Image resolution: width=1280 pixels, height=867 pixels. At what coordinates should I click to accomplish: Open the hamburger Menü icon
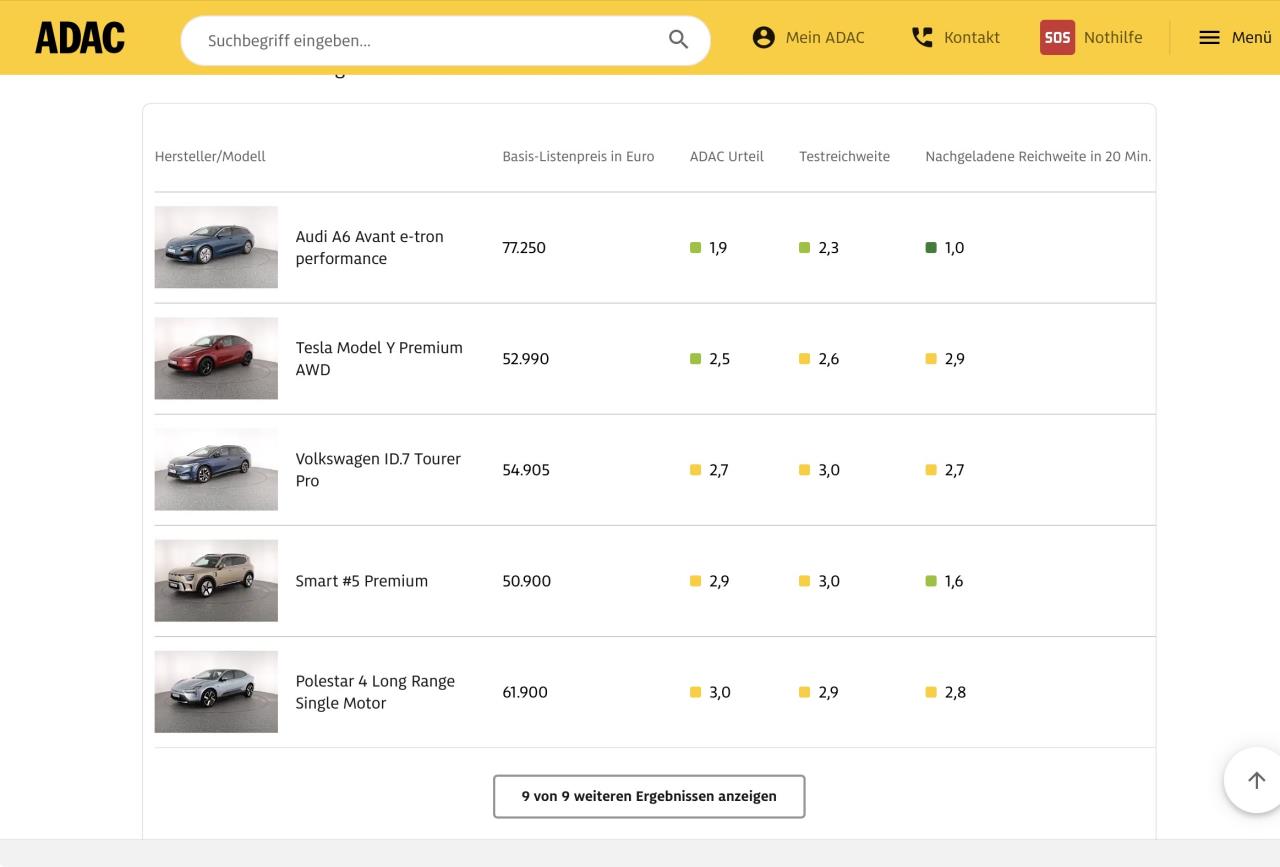(x=1209, y=38)
